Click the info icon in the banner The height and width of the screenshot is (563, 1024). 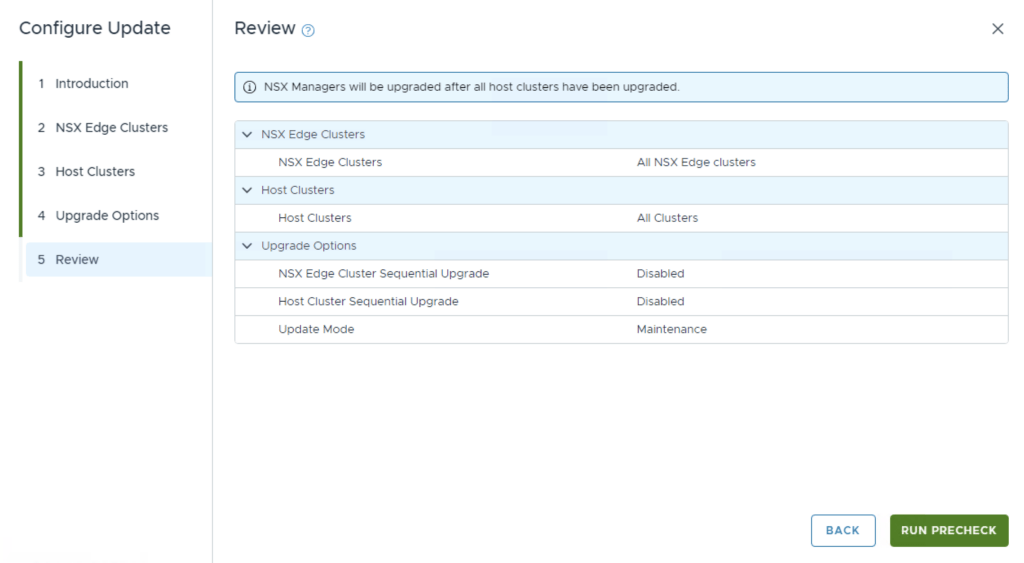pos(250,87)
